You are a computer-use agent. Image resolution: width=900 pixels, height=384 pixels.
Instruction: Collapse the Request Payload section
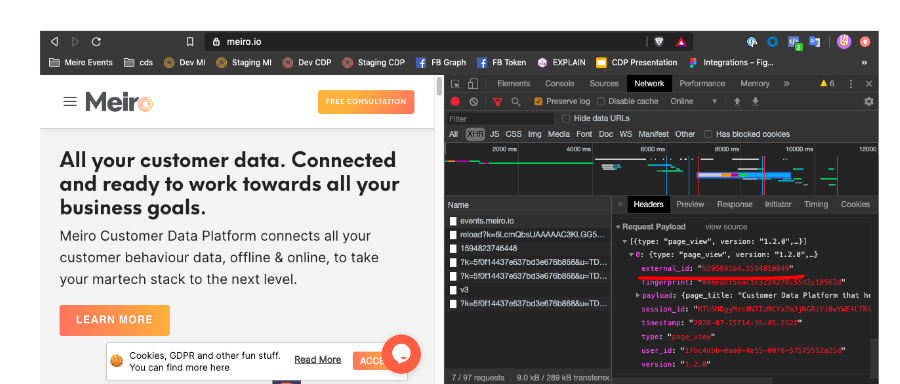[618, 227]
